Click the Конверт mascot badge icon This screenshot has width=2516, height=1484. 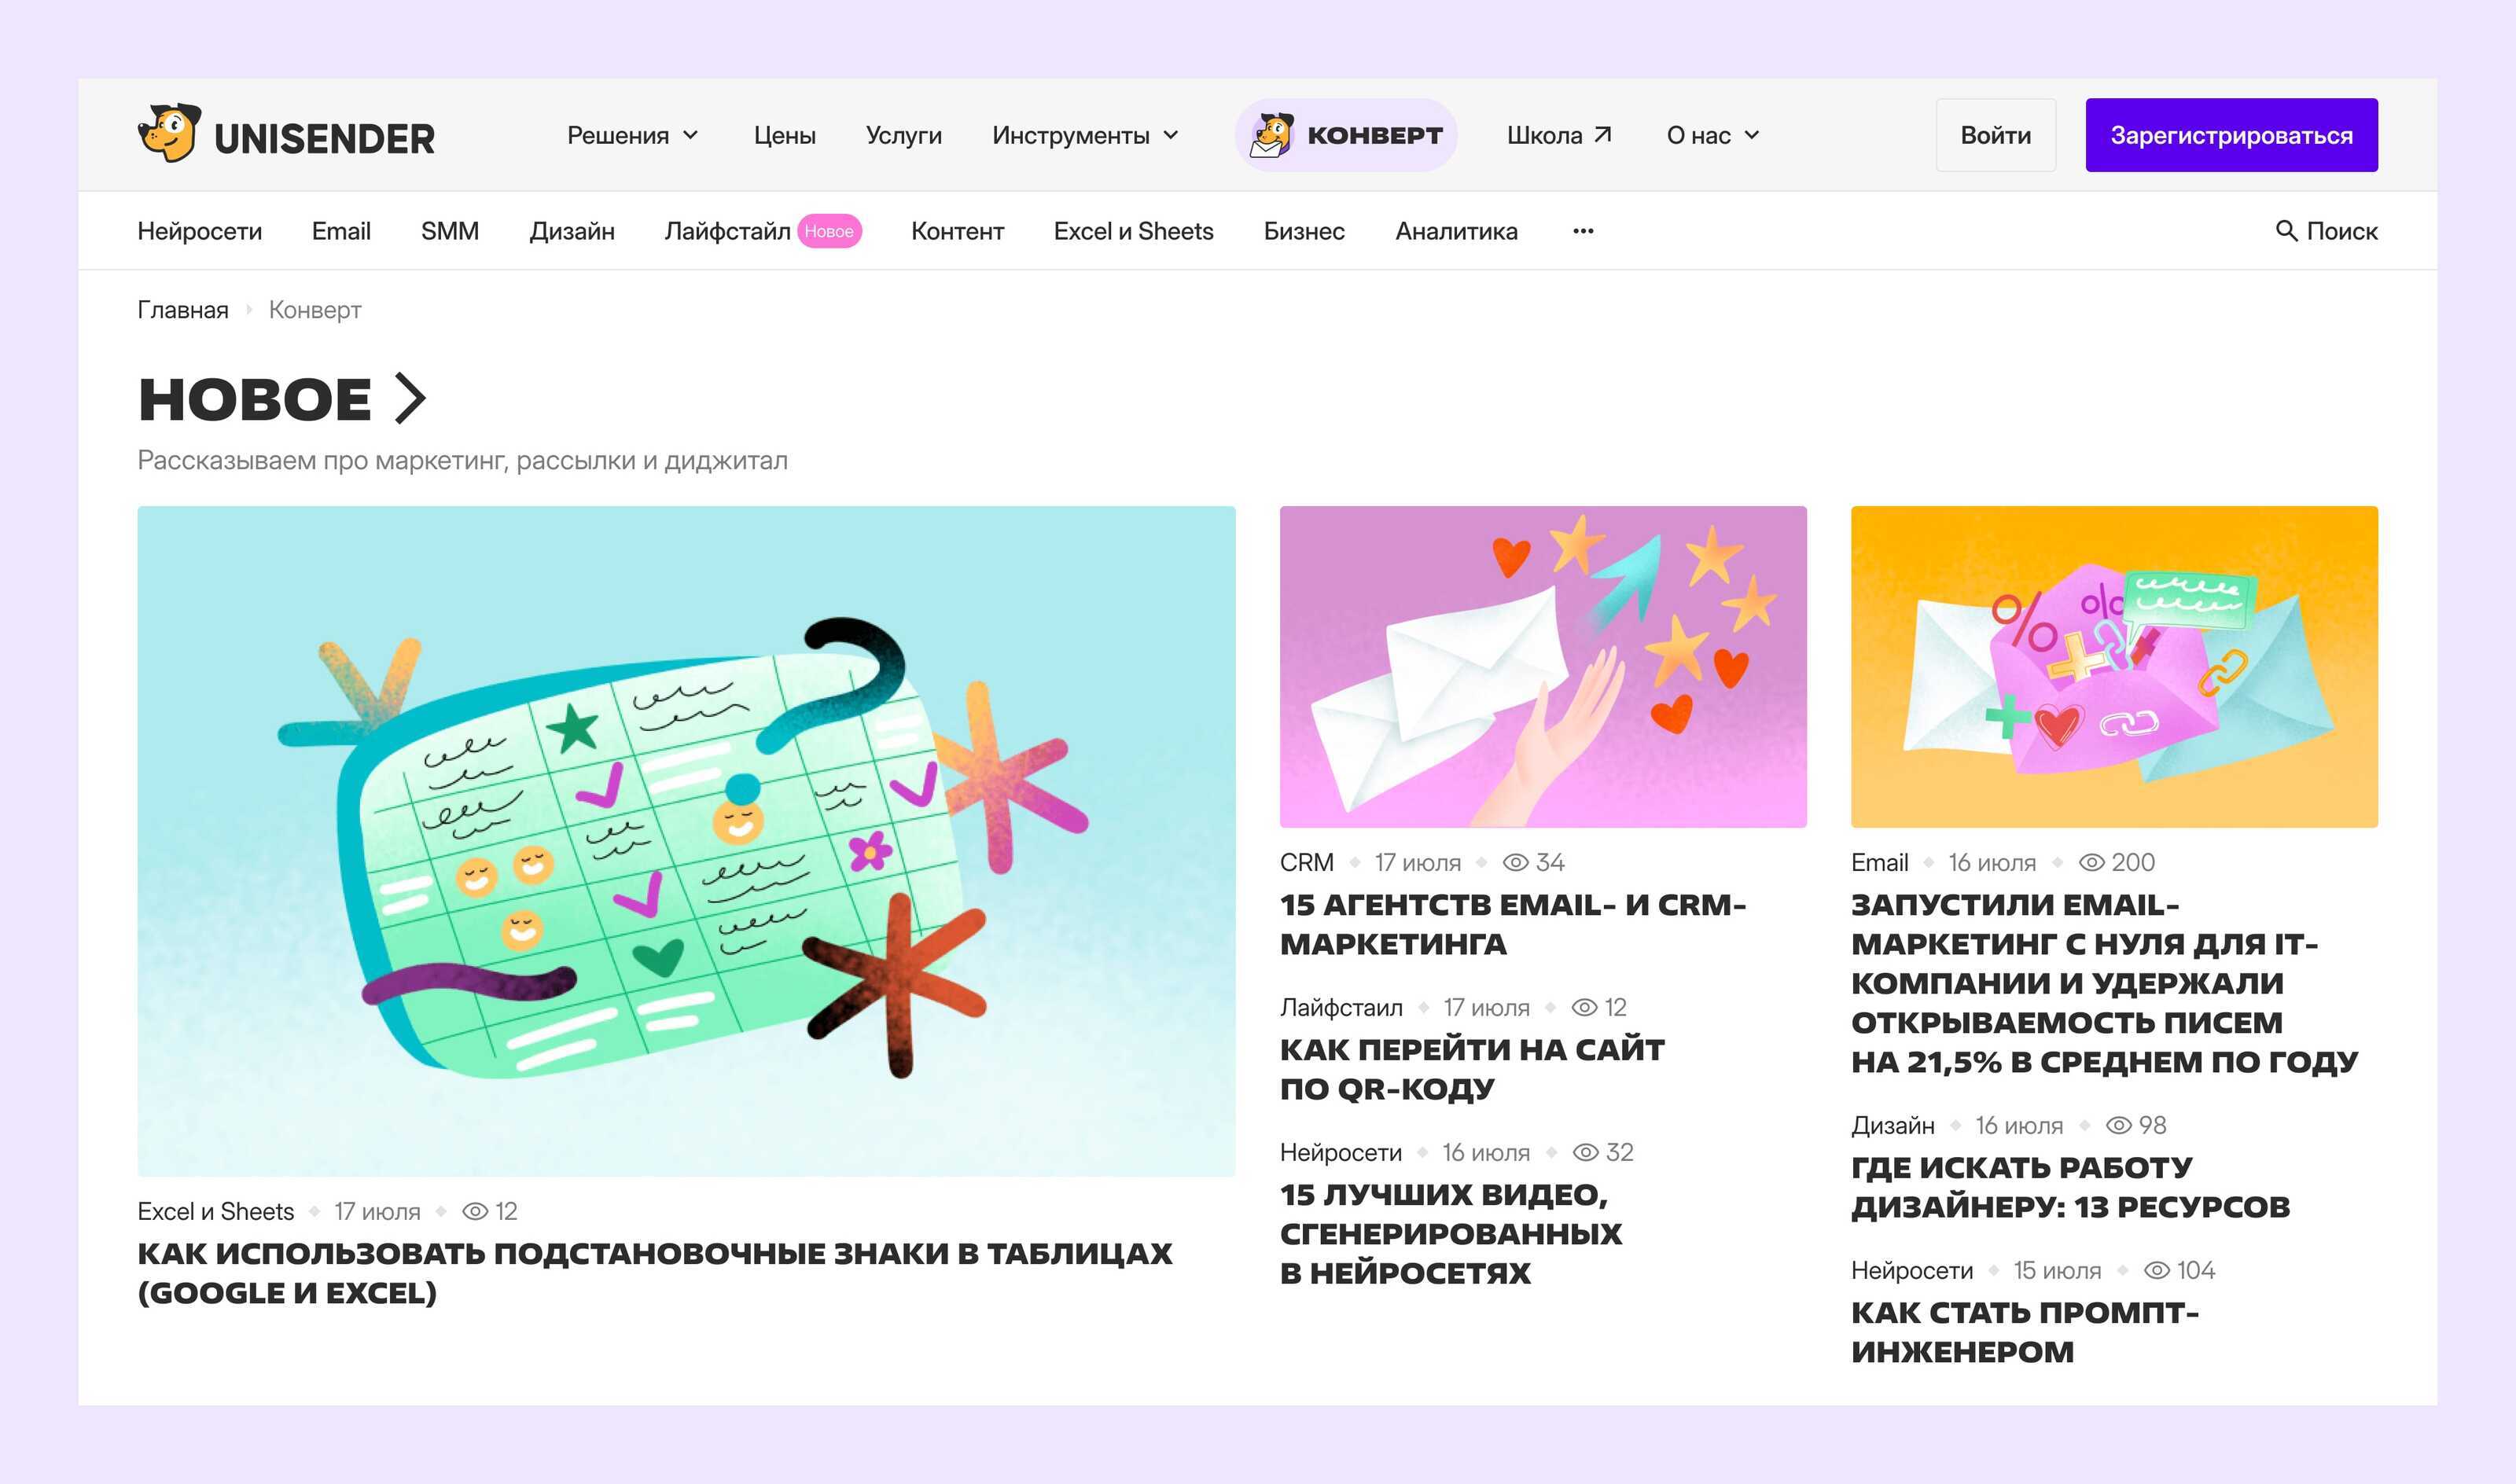1272,135
